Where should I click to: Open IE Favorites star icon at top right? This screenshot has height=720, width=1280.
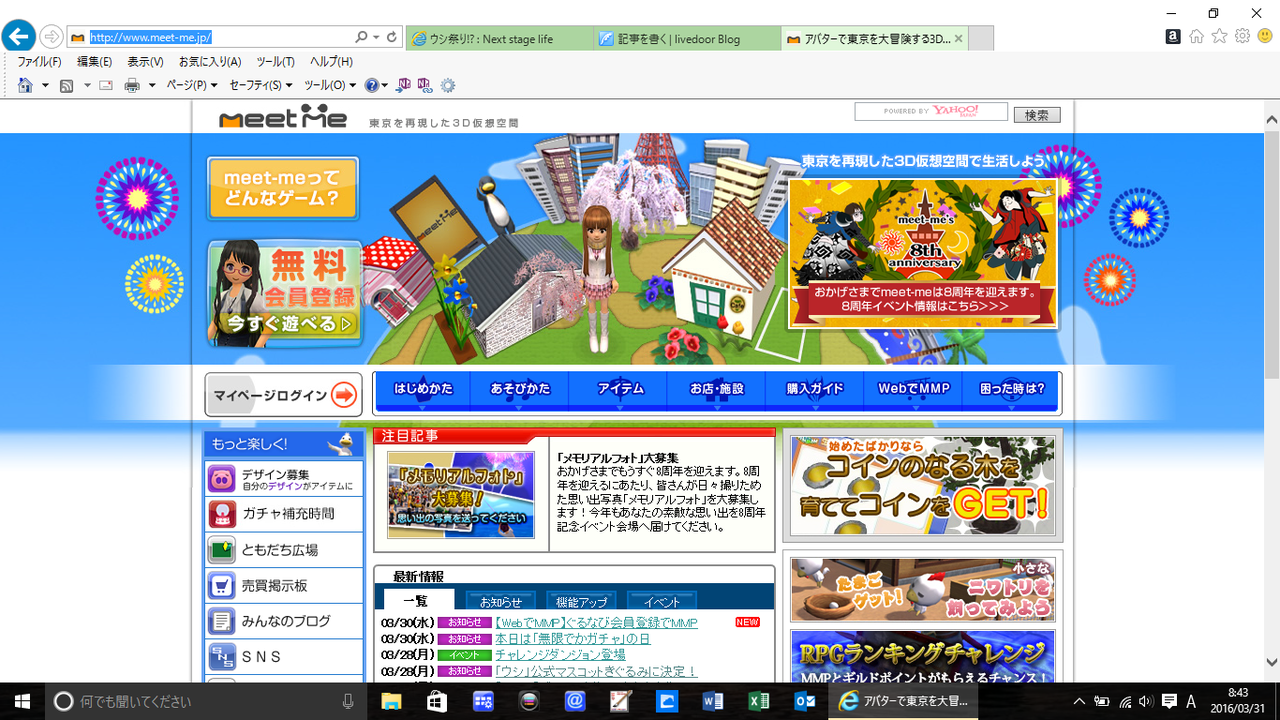(1219, 36)
